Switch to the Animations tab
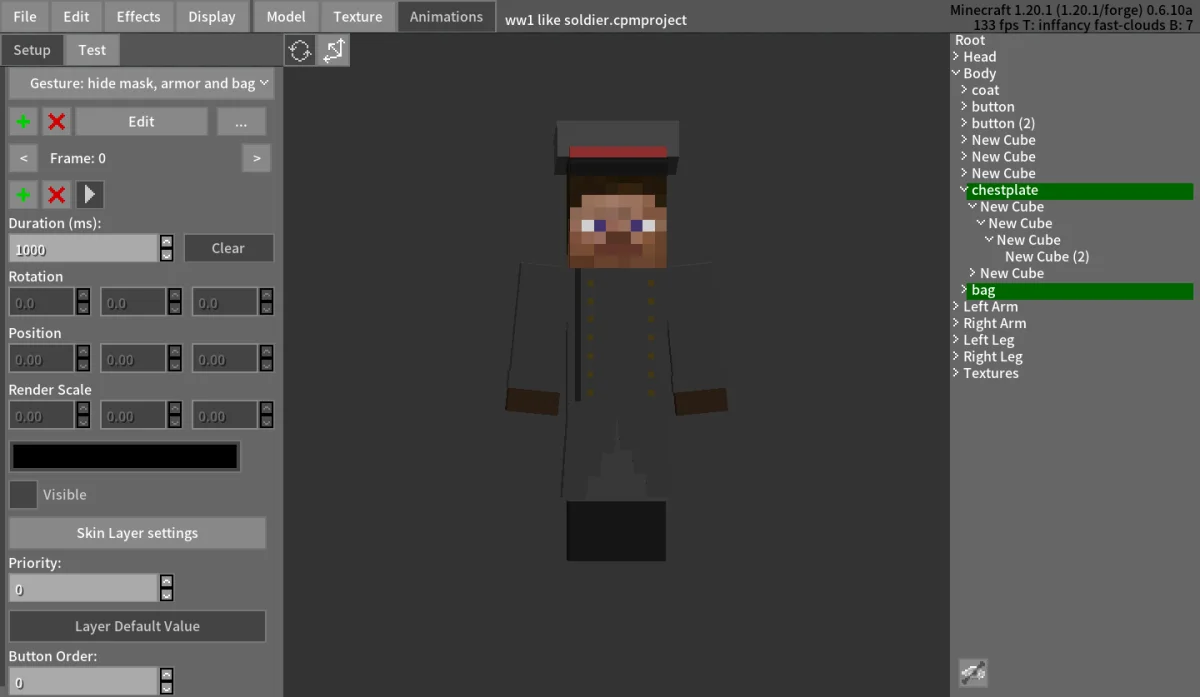 pos(446,17)
